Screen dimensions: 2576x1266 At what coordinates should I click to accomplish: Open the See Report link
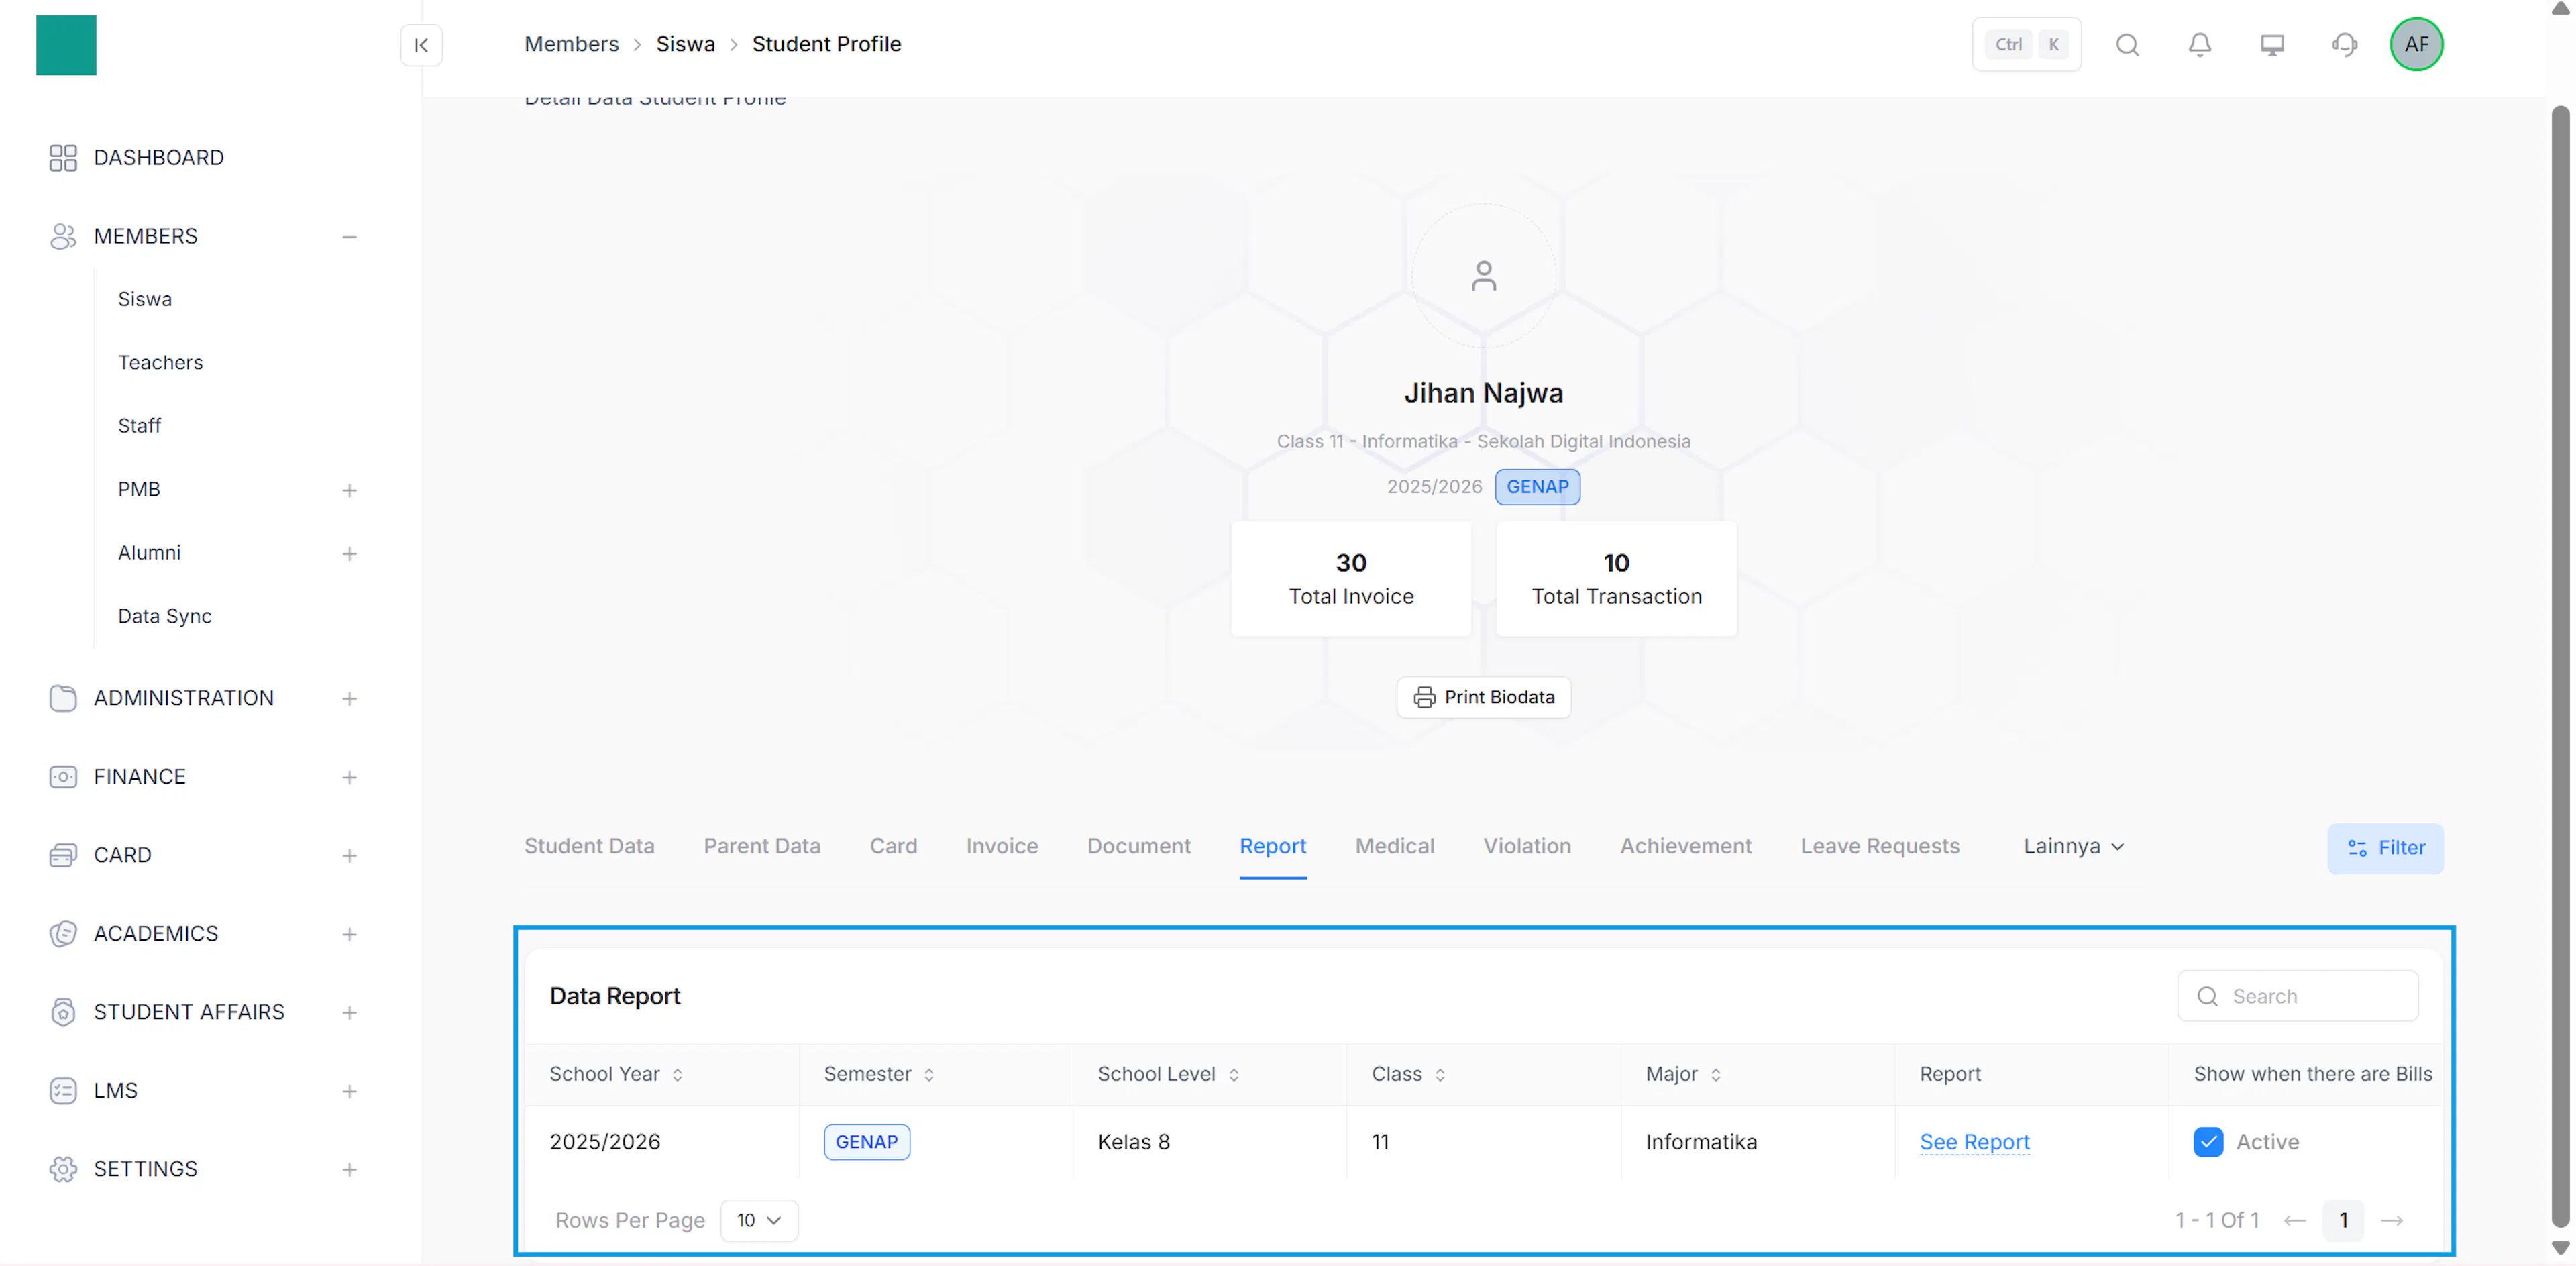[1974, 1142]
